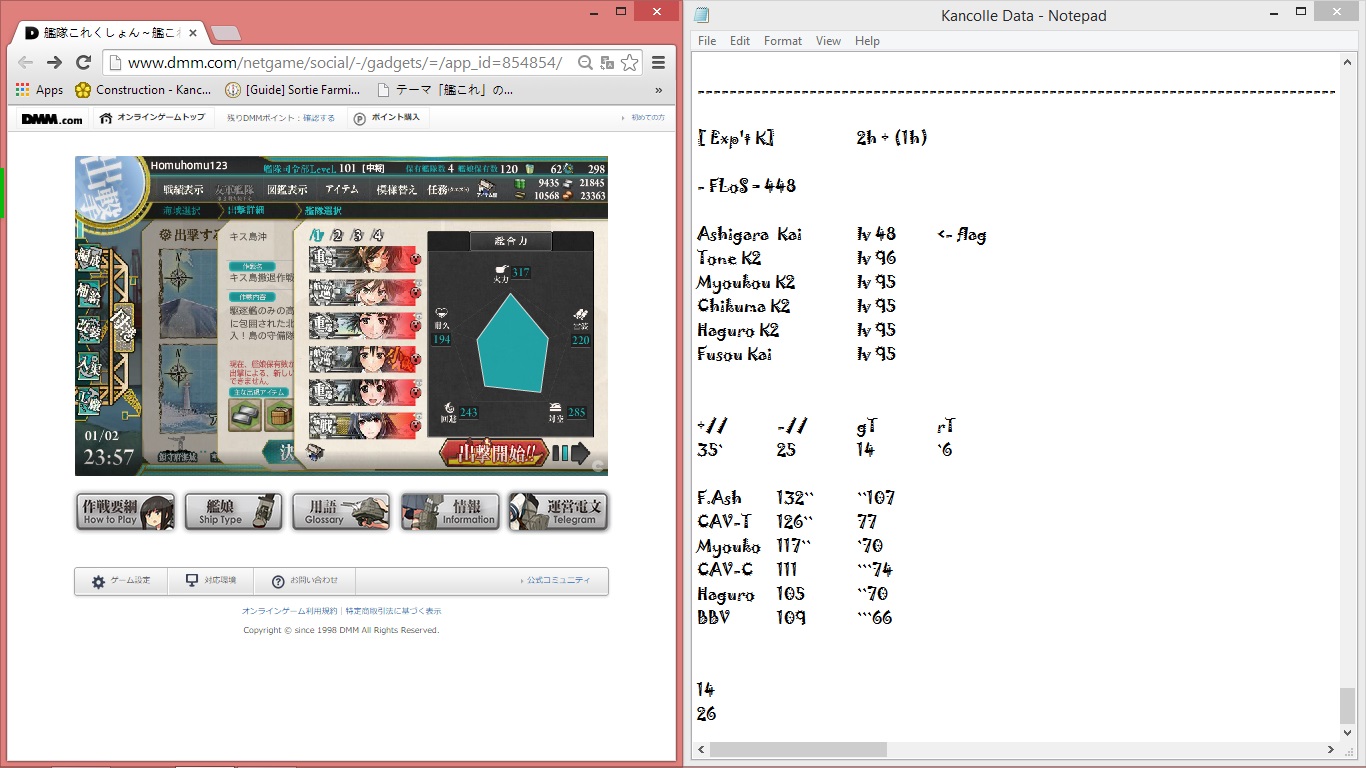This screenshot has width=1366, height=768.
Task: Click Notepad vertical scrollbar thumb
Action: point(1348,706)
